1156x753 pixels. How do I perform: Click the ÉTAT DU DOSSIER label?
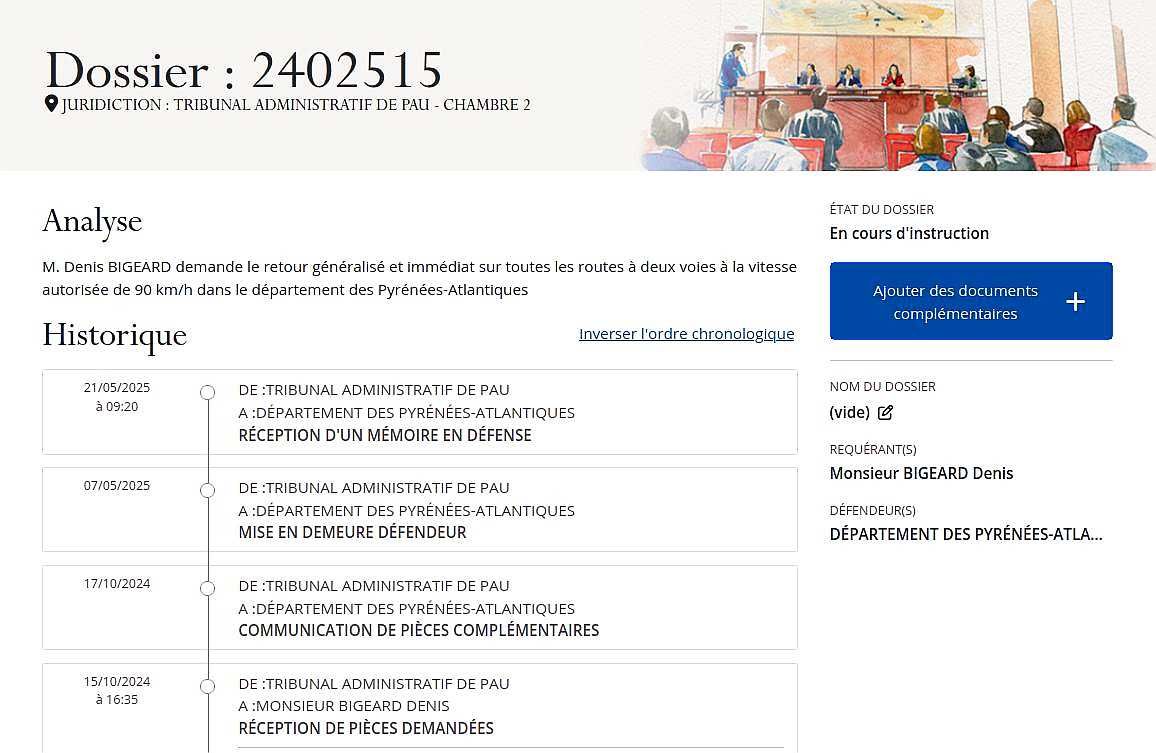[x=882, y=210]
